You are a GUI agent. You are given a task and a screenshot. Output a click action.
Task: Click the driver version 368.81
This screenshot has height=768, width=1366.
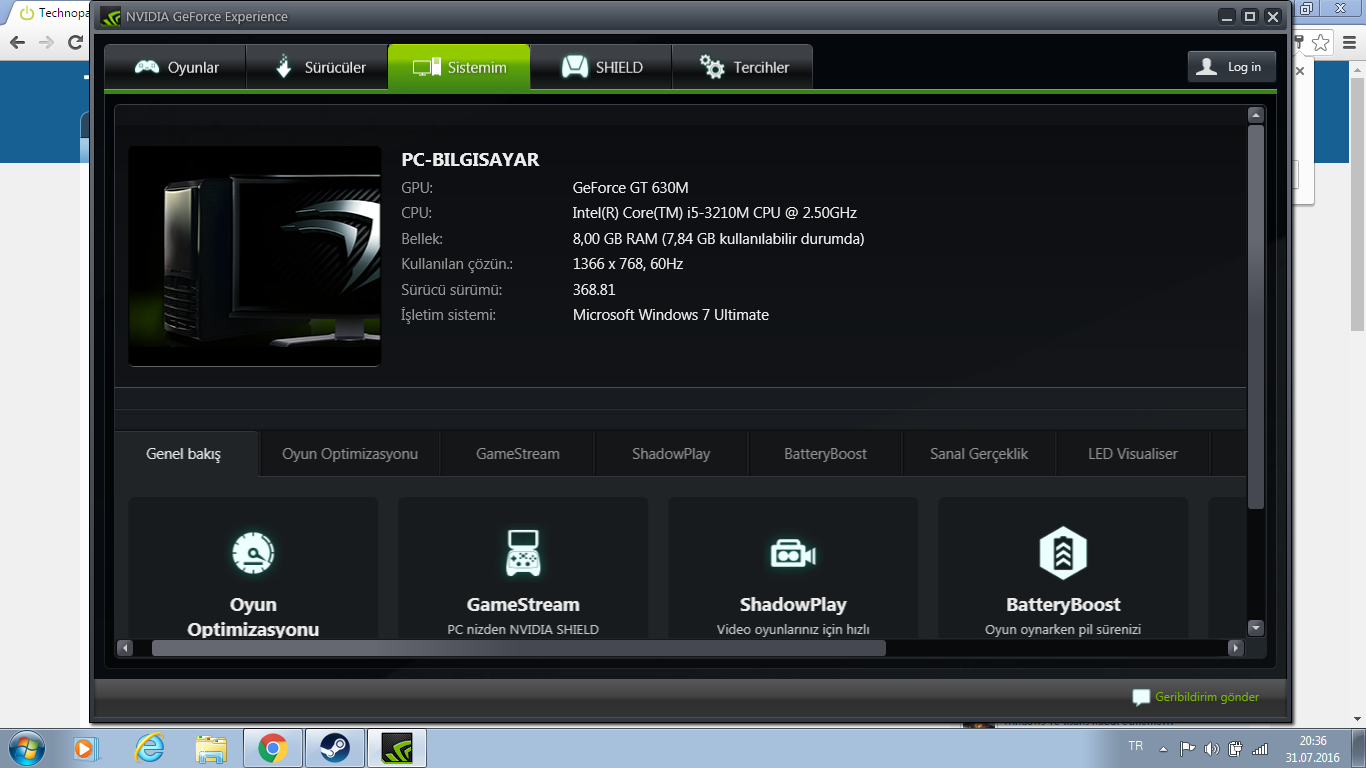(594, 290)
